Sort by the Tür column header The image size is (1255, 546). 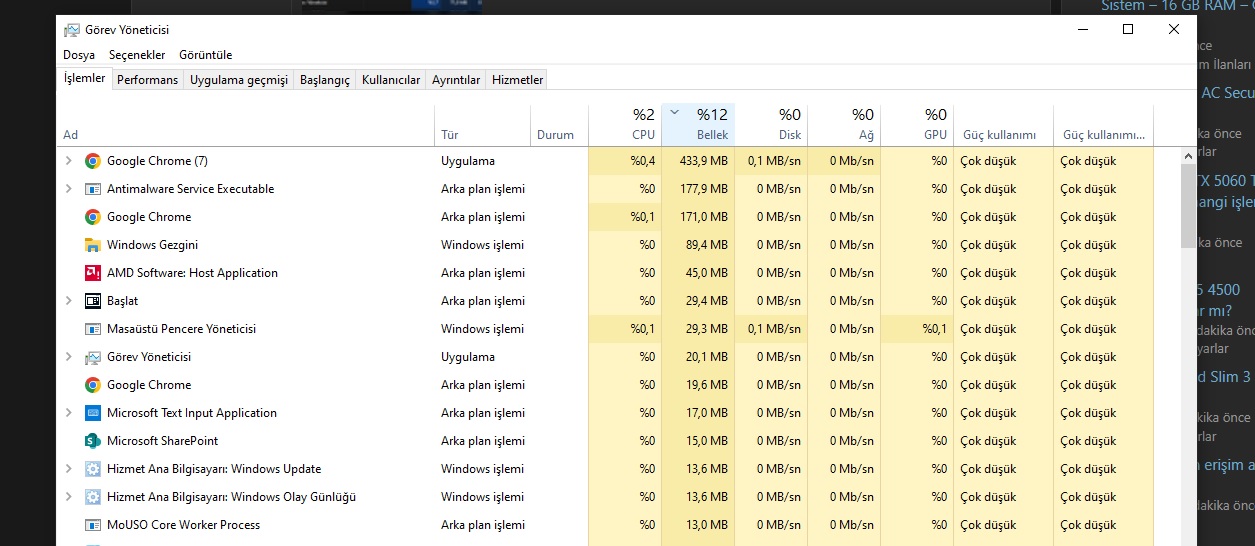click(484, 124)
